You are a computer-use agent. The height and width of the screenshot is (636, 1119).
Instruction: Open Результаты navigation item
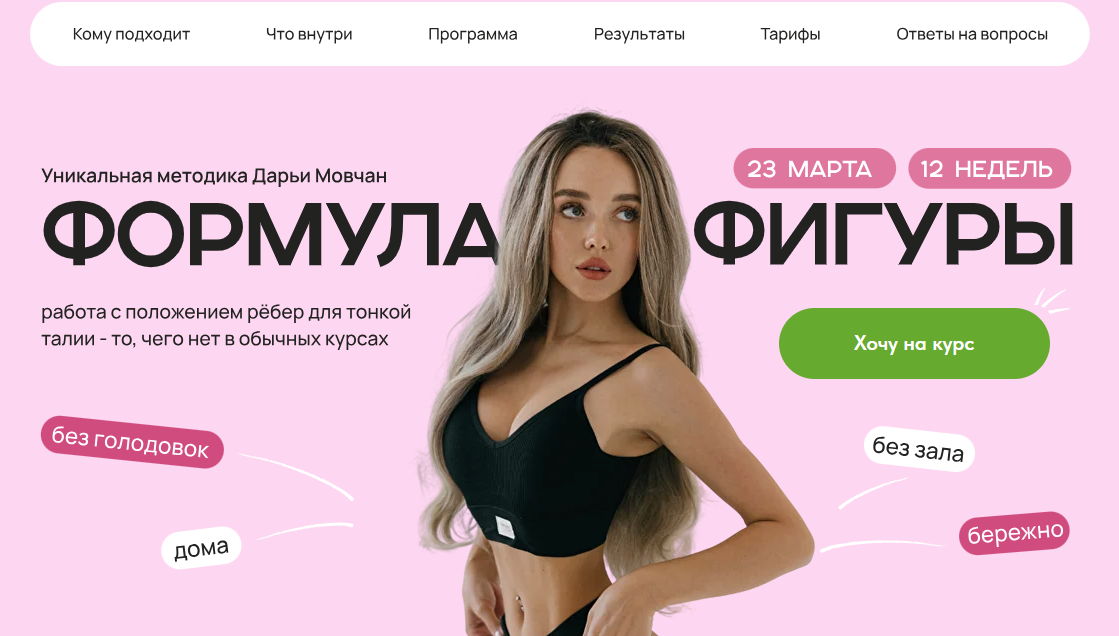tap(639, 34)
